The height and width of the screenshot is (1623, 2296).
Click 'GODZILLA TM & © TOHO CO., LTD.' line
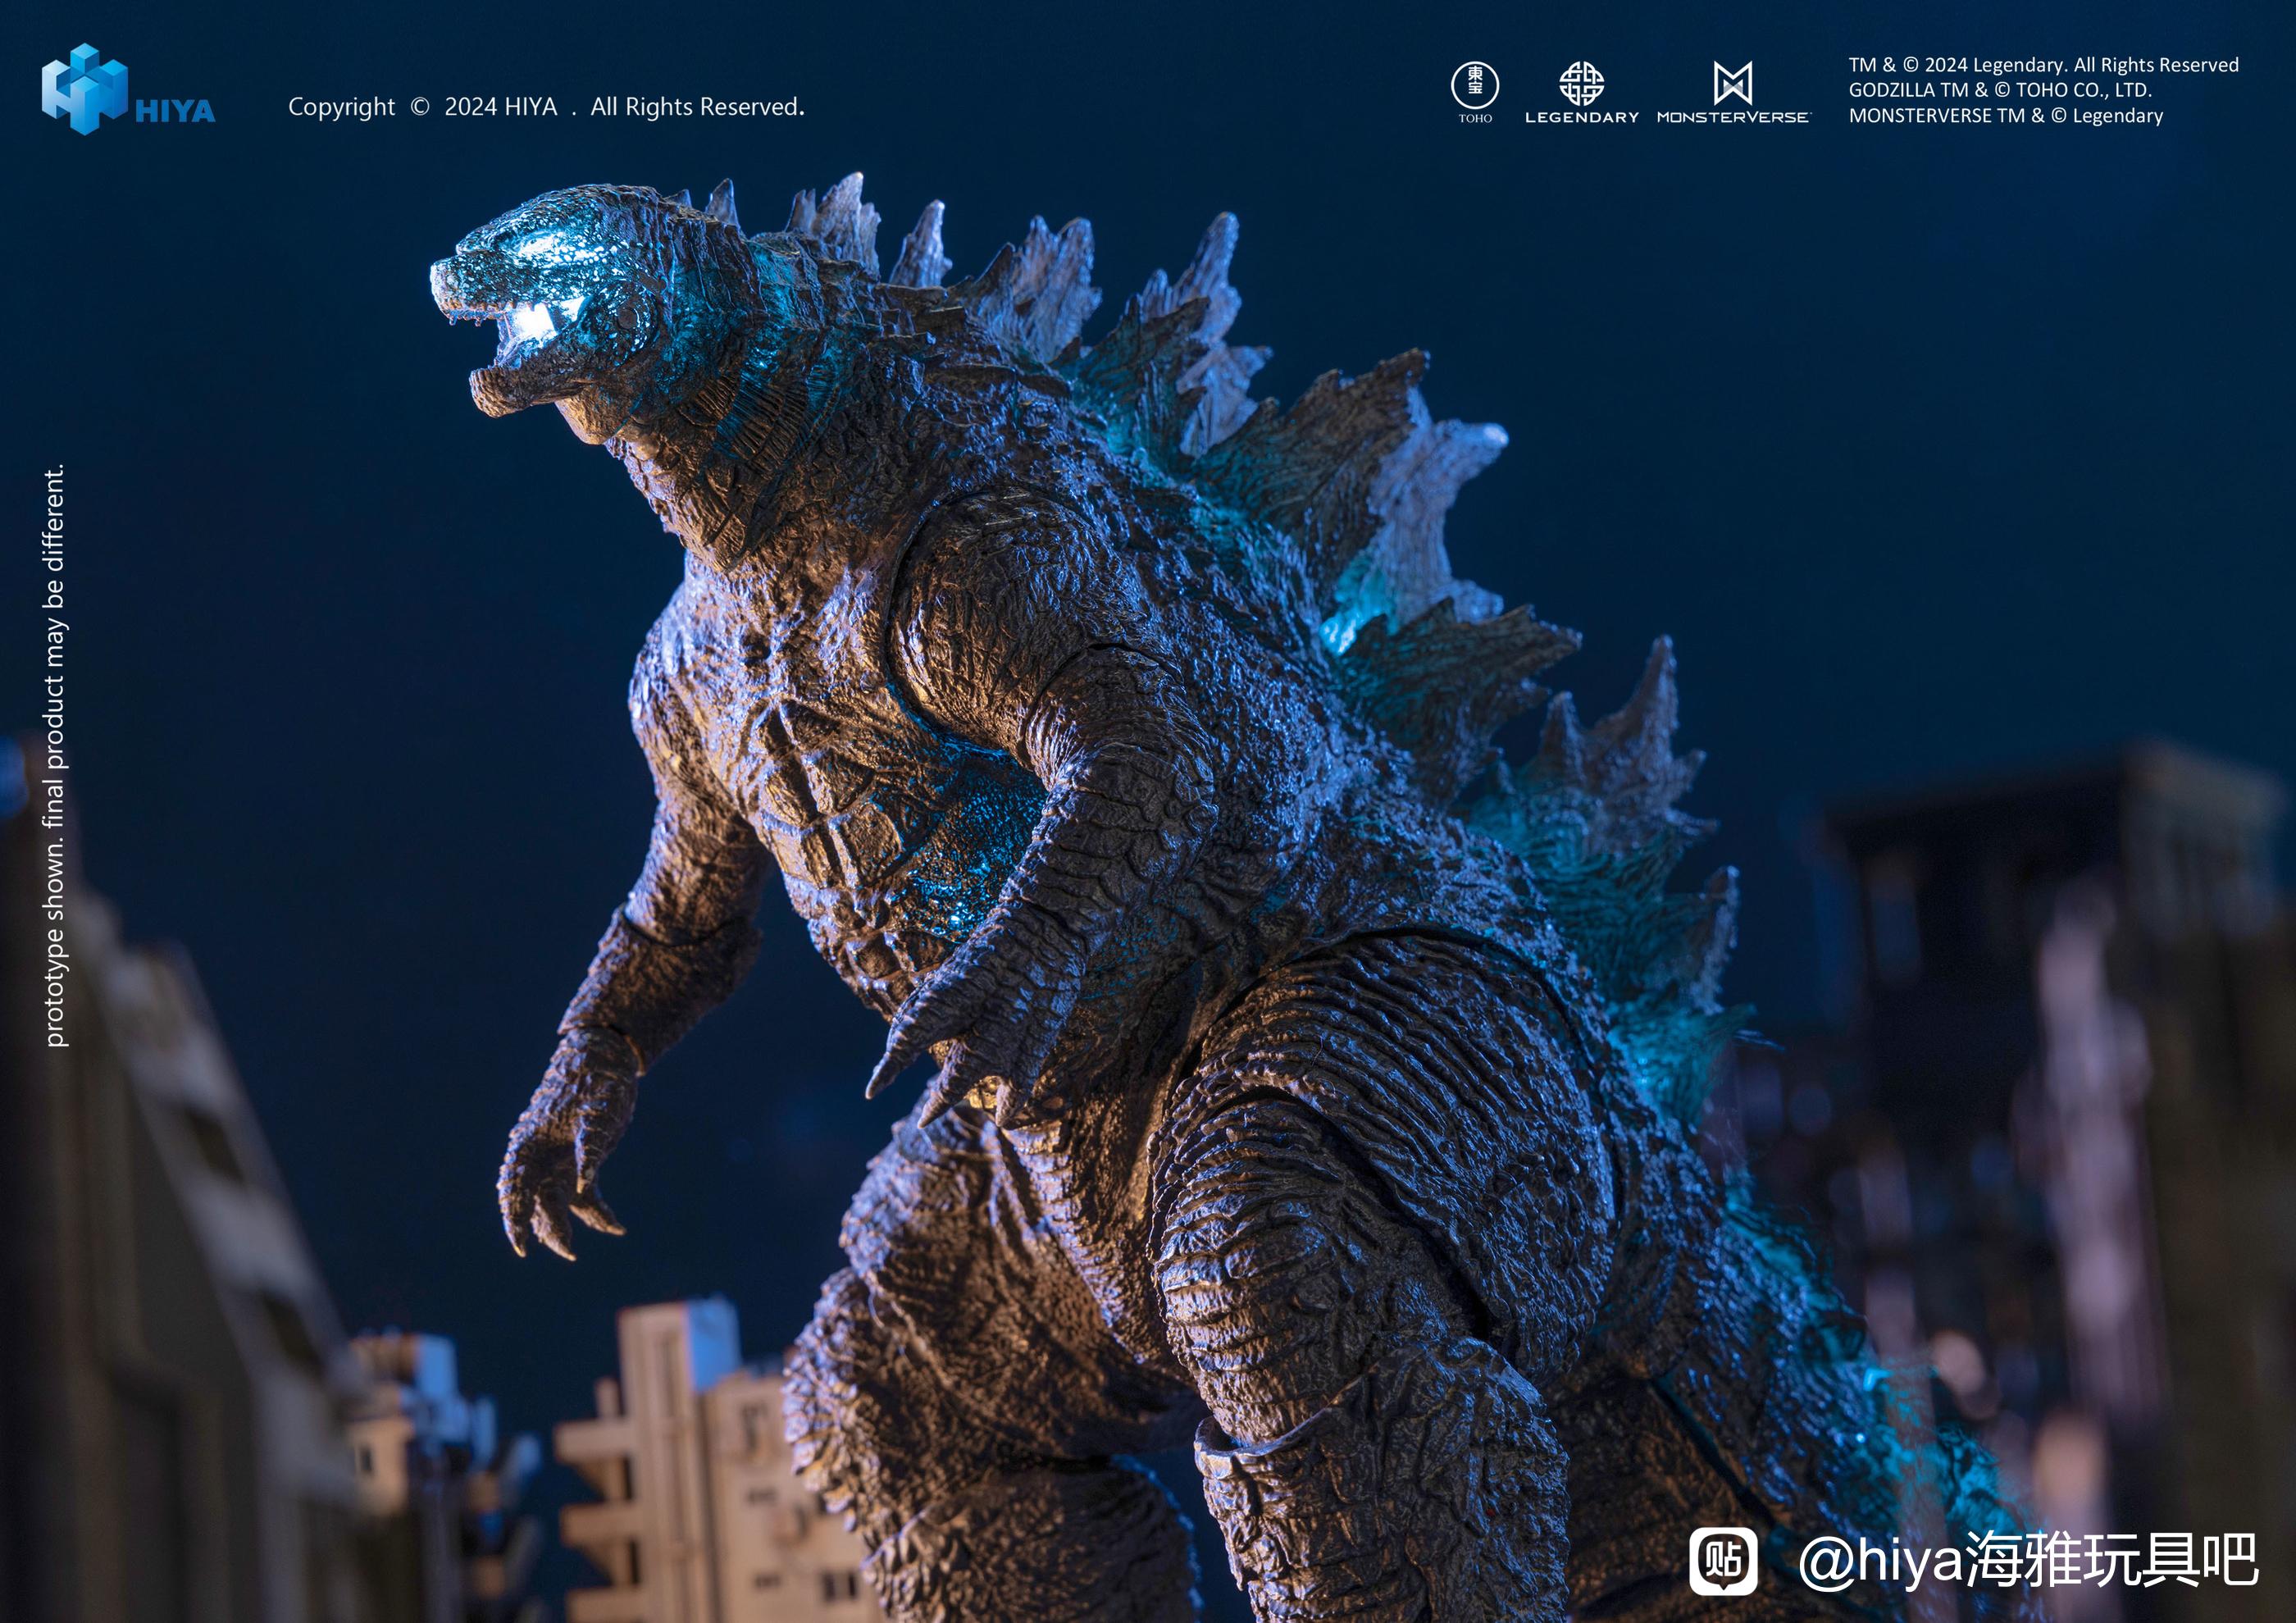click(x=2000, y=90)
